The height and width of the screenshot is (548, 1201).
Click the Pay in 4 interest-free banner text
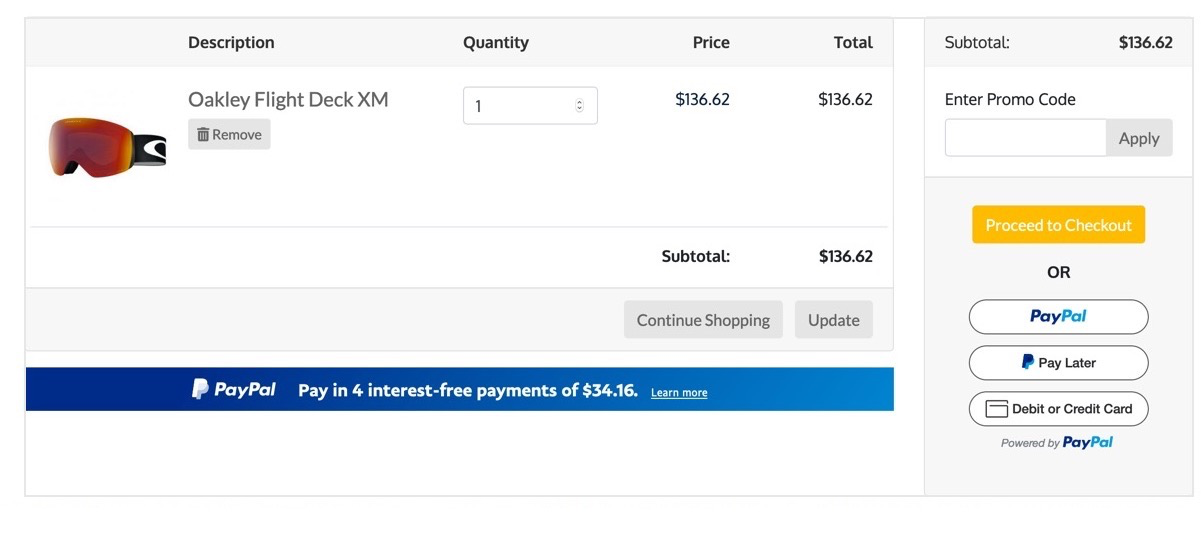[x=467, y=390]
